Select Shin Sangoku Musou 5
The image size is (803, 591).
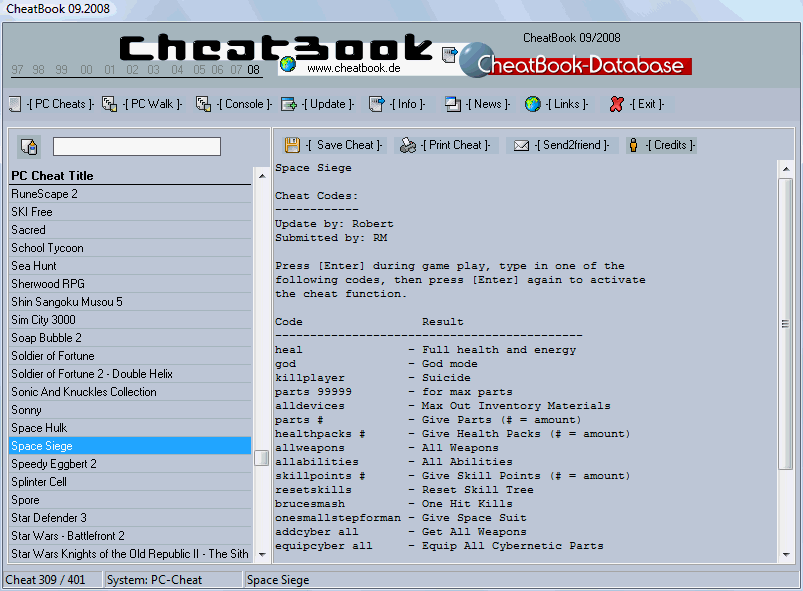pos(131,302)
